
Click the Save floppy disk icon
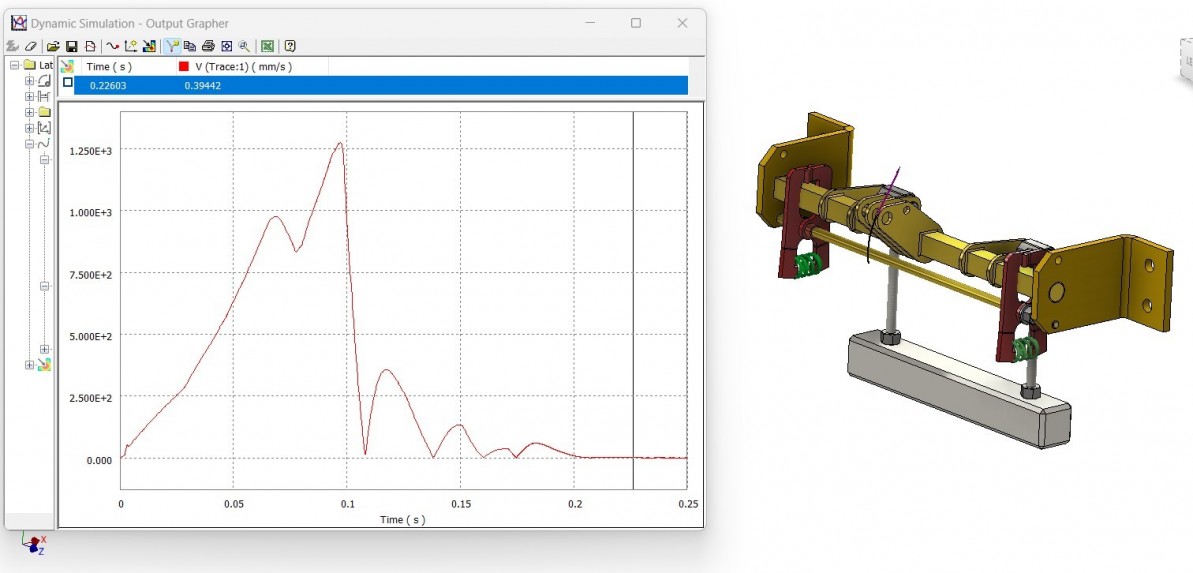[x=72, y=46]
